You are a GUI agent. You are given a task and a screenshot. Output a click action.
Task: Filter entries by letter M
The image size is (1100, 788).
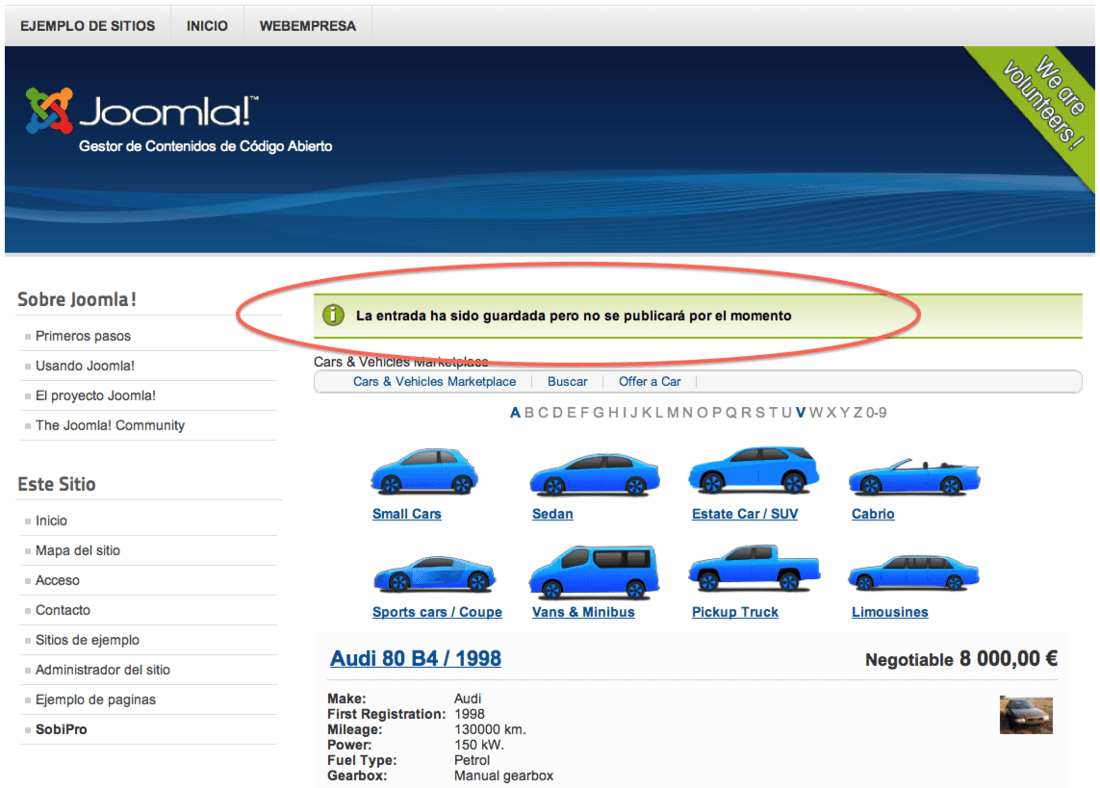pyautogui.click(x=673, y=413)
